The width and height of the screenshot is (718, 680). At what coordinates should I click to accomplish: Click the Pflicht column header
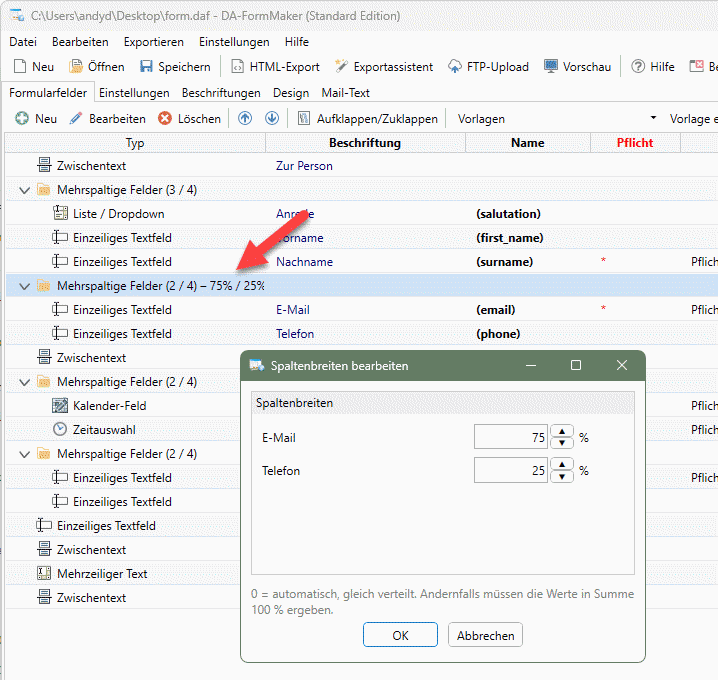pyautogui.click(x=635, y=142)
